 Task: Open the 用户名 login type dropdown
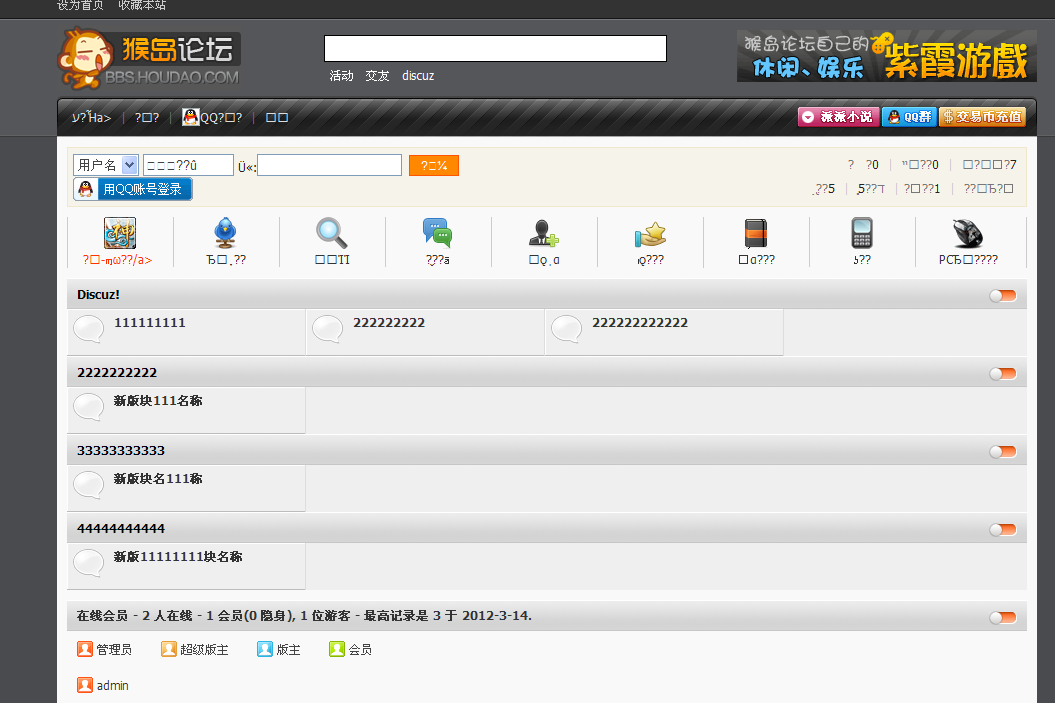coord(106,165)
